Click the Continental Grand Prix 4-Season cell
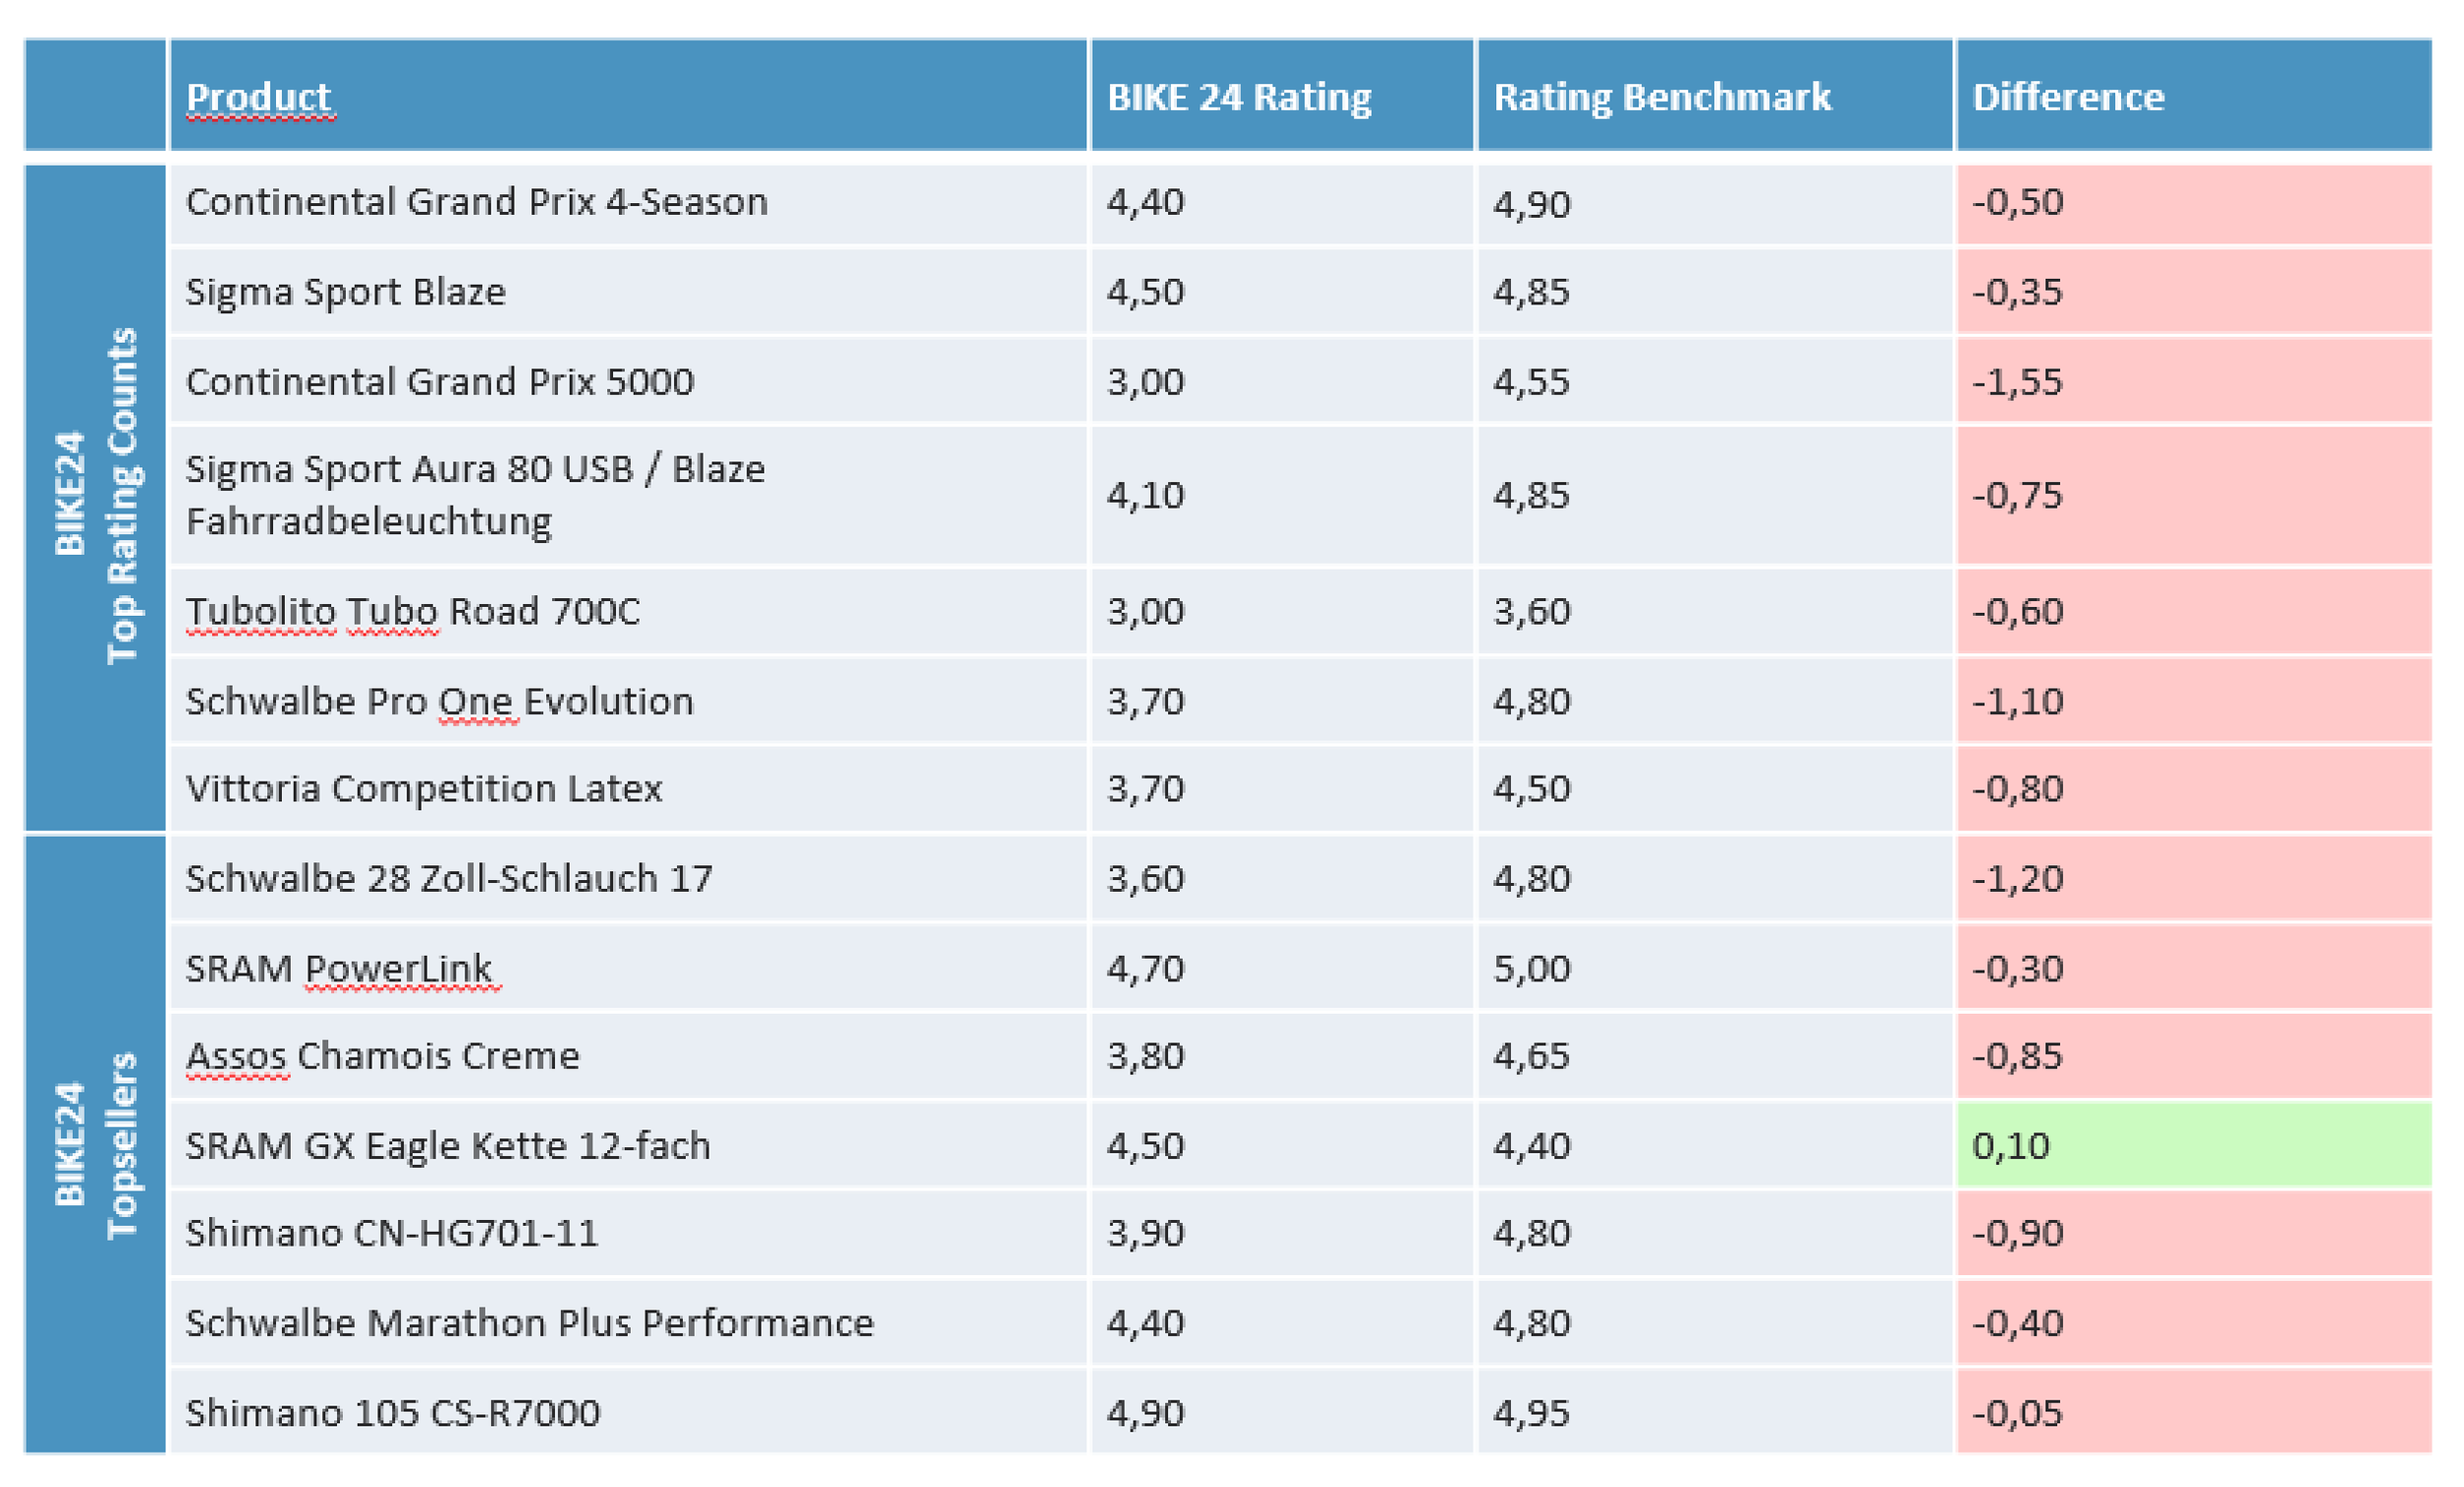This screenshot has width=2464, height=1487. [x=476, y=203]
